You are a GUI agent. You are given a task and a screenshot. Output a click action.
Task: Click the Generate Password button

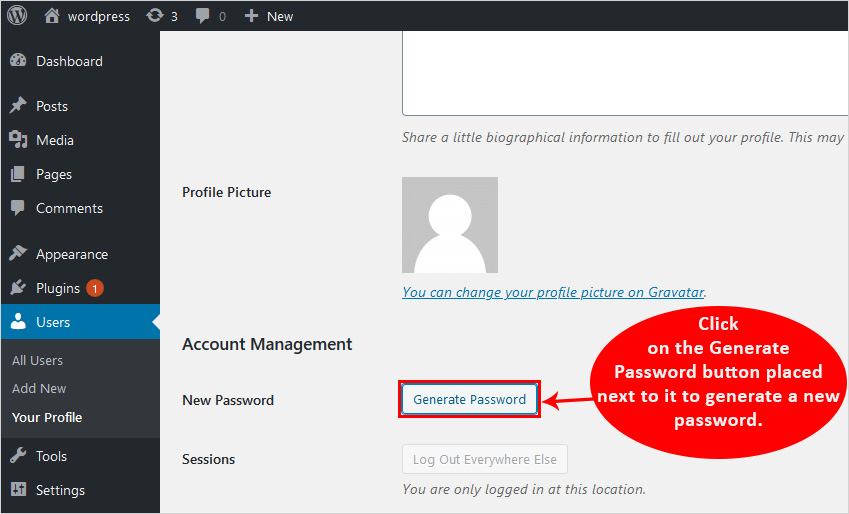(469, 399)
